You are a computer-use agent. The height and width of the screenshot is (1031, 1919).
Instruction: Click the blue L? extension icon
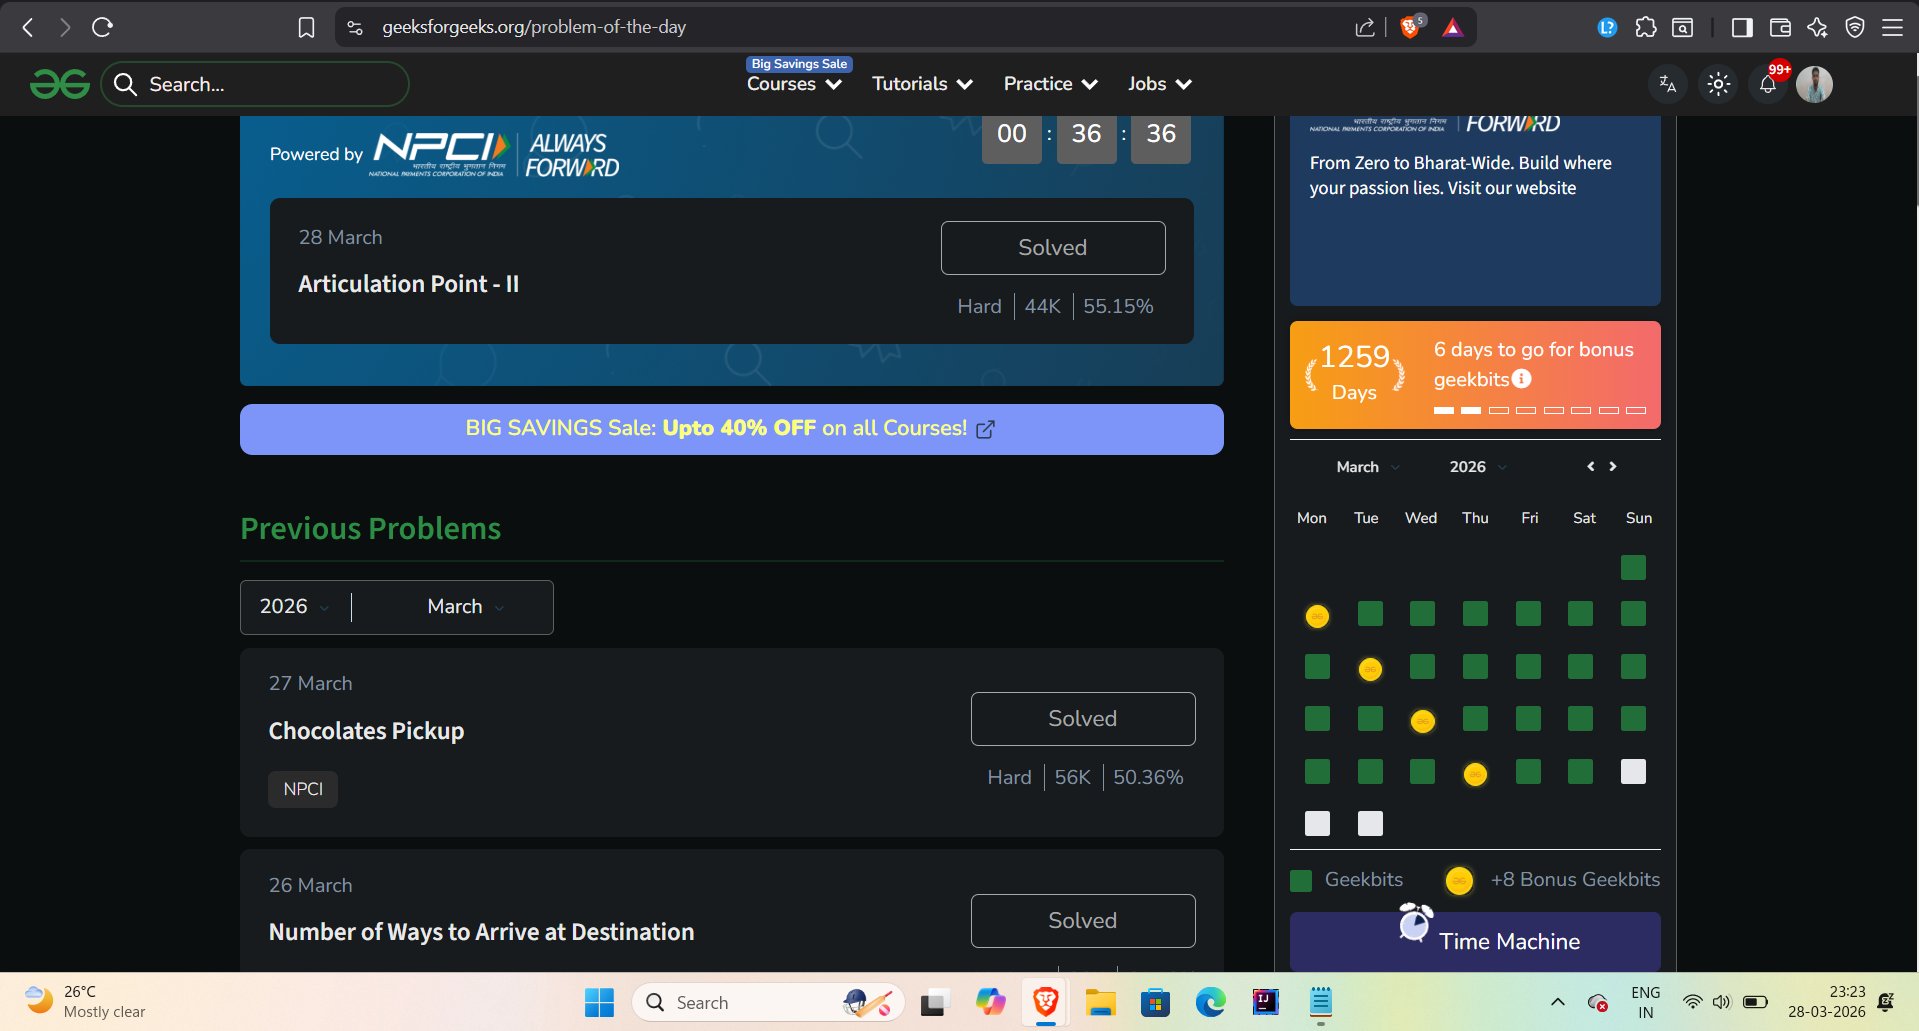pos(1607,27)
